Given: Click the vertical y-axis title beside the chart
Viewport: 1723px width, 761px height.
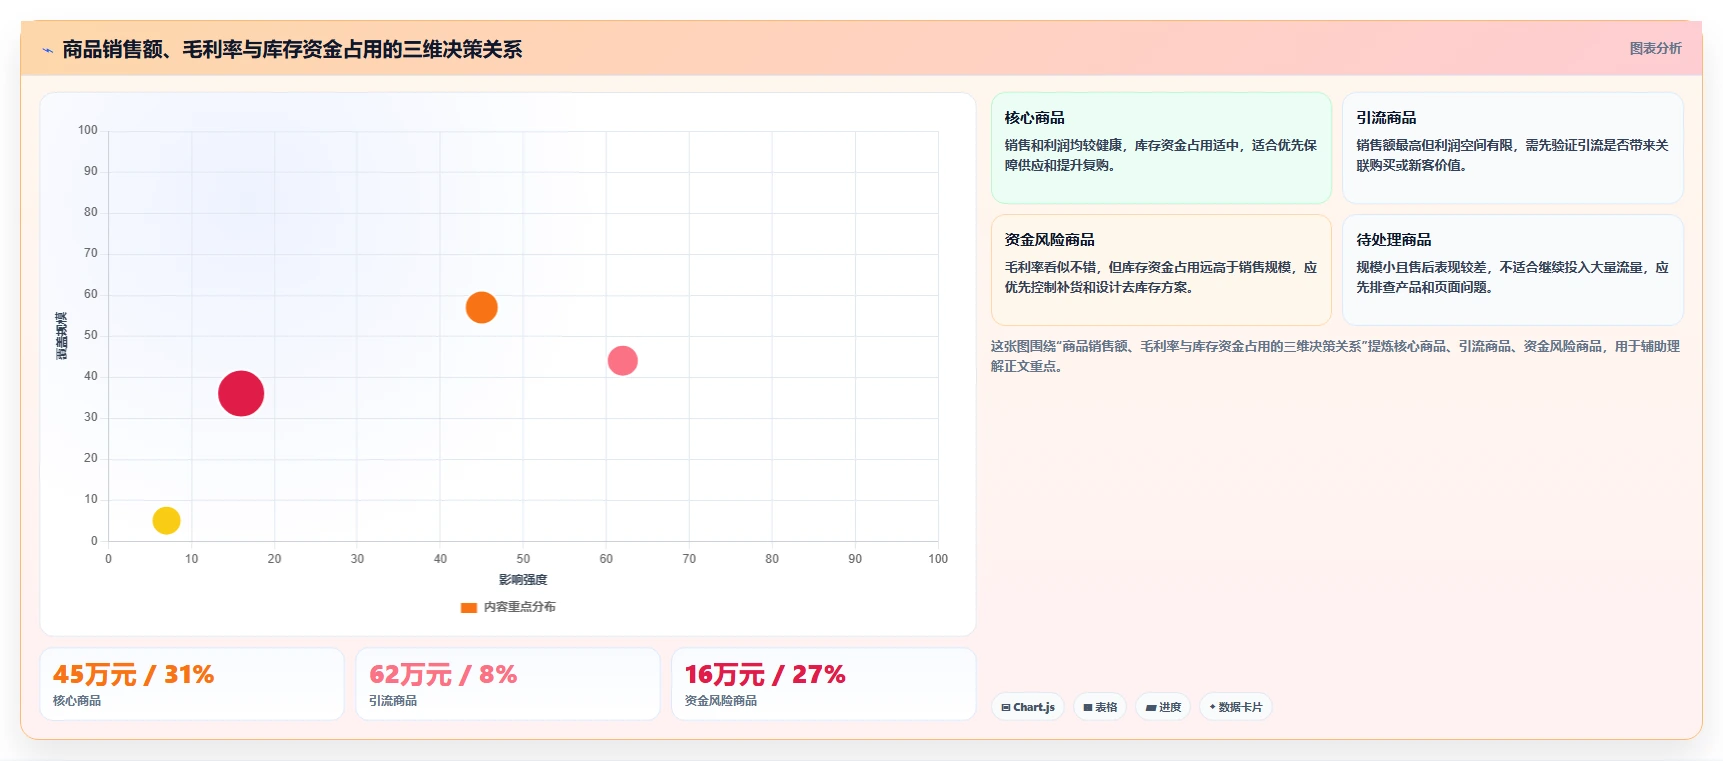Looking at the screenshot, I should (62, 336).
